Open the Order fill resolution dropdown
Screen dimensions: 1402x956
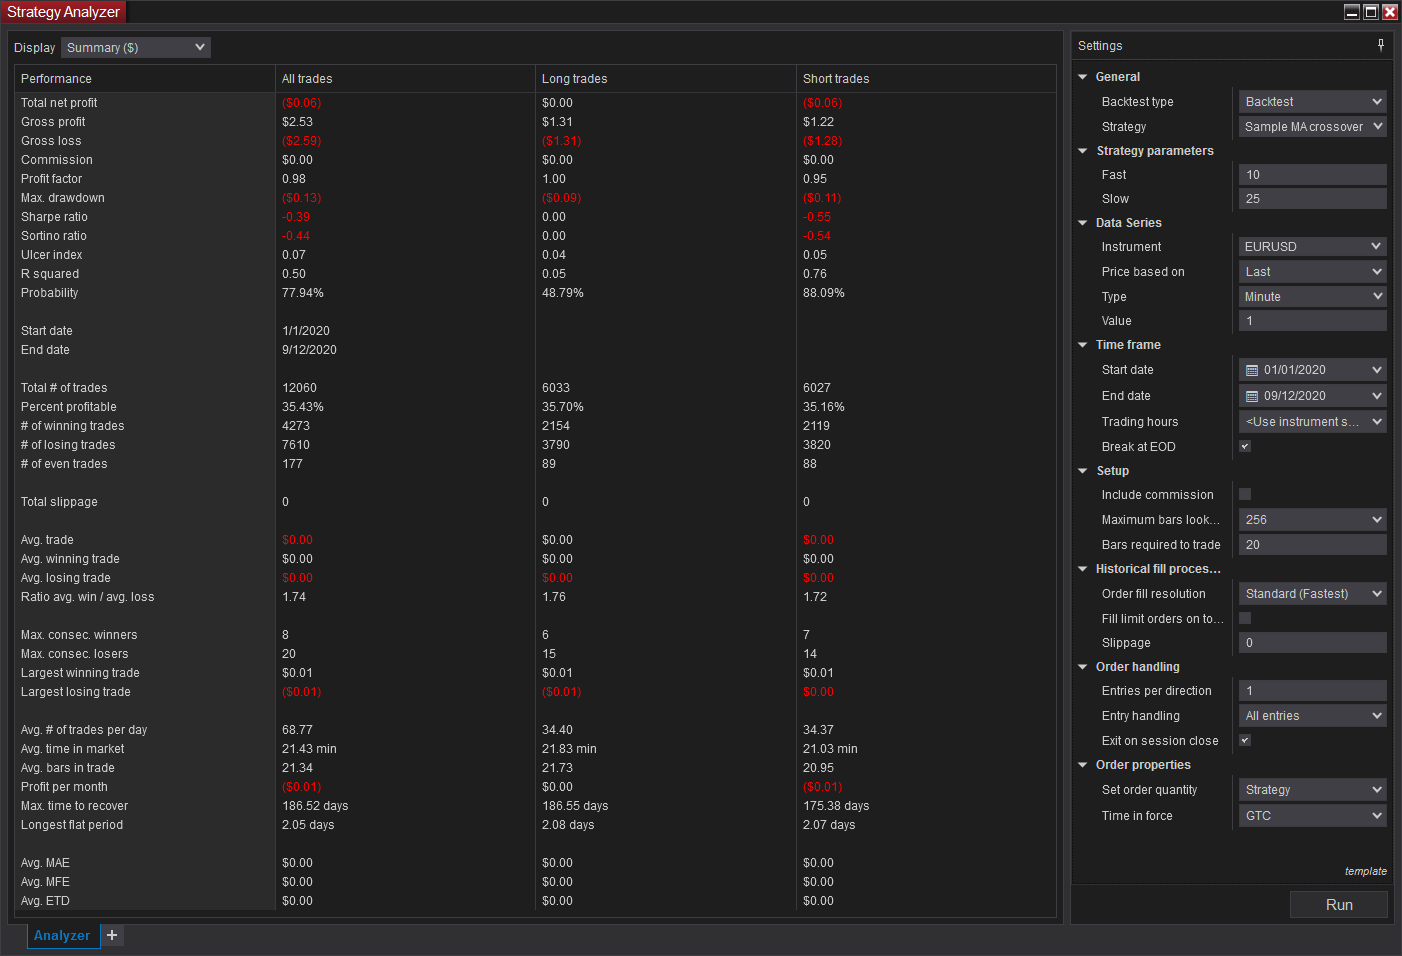pos(1313,594)
